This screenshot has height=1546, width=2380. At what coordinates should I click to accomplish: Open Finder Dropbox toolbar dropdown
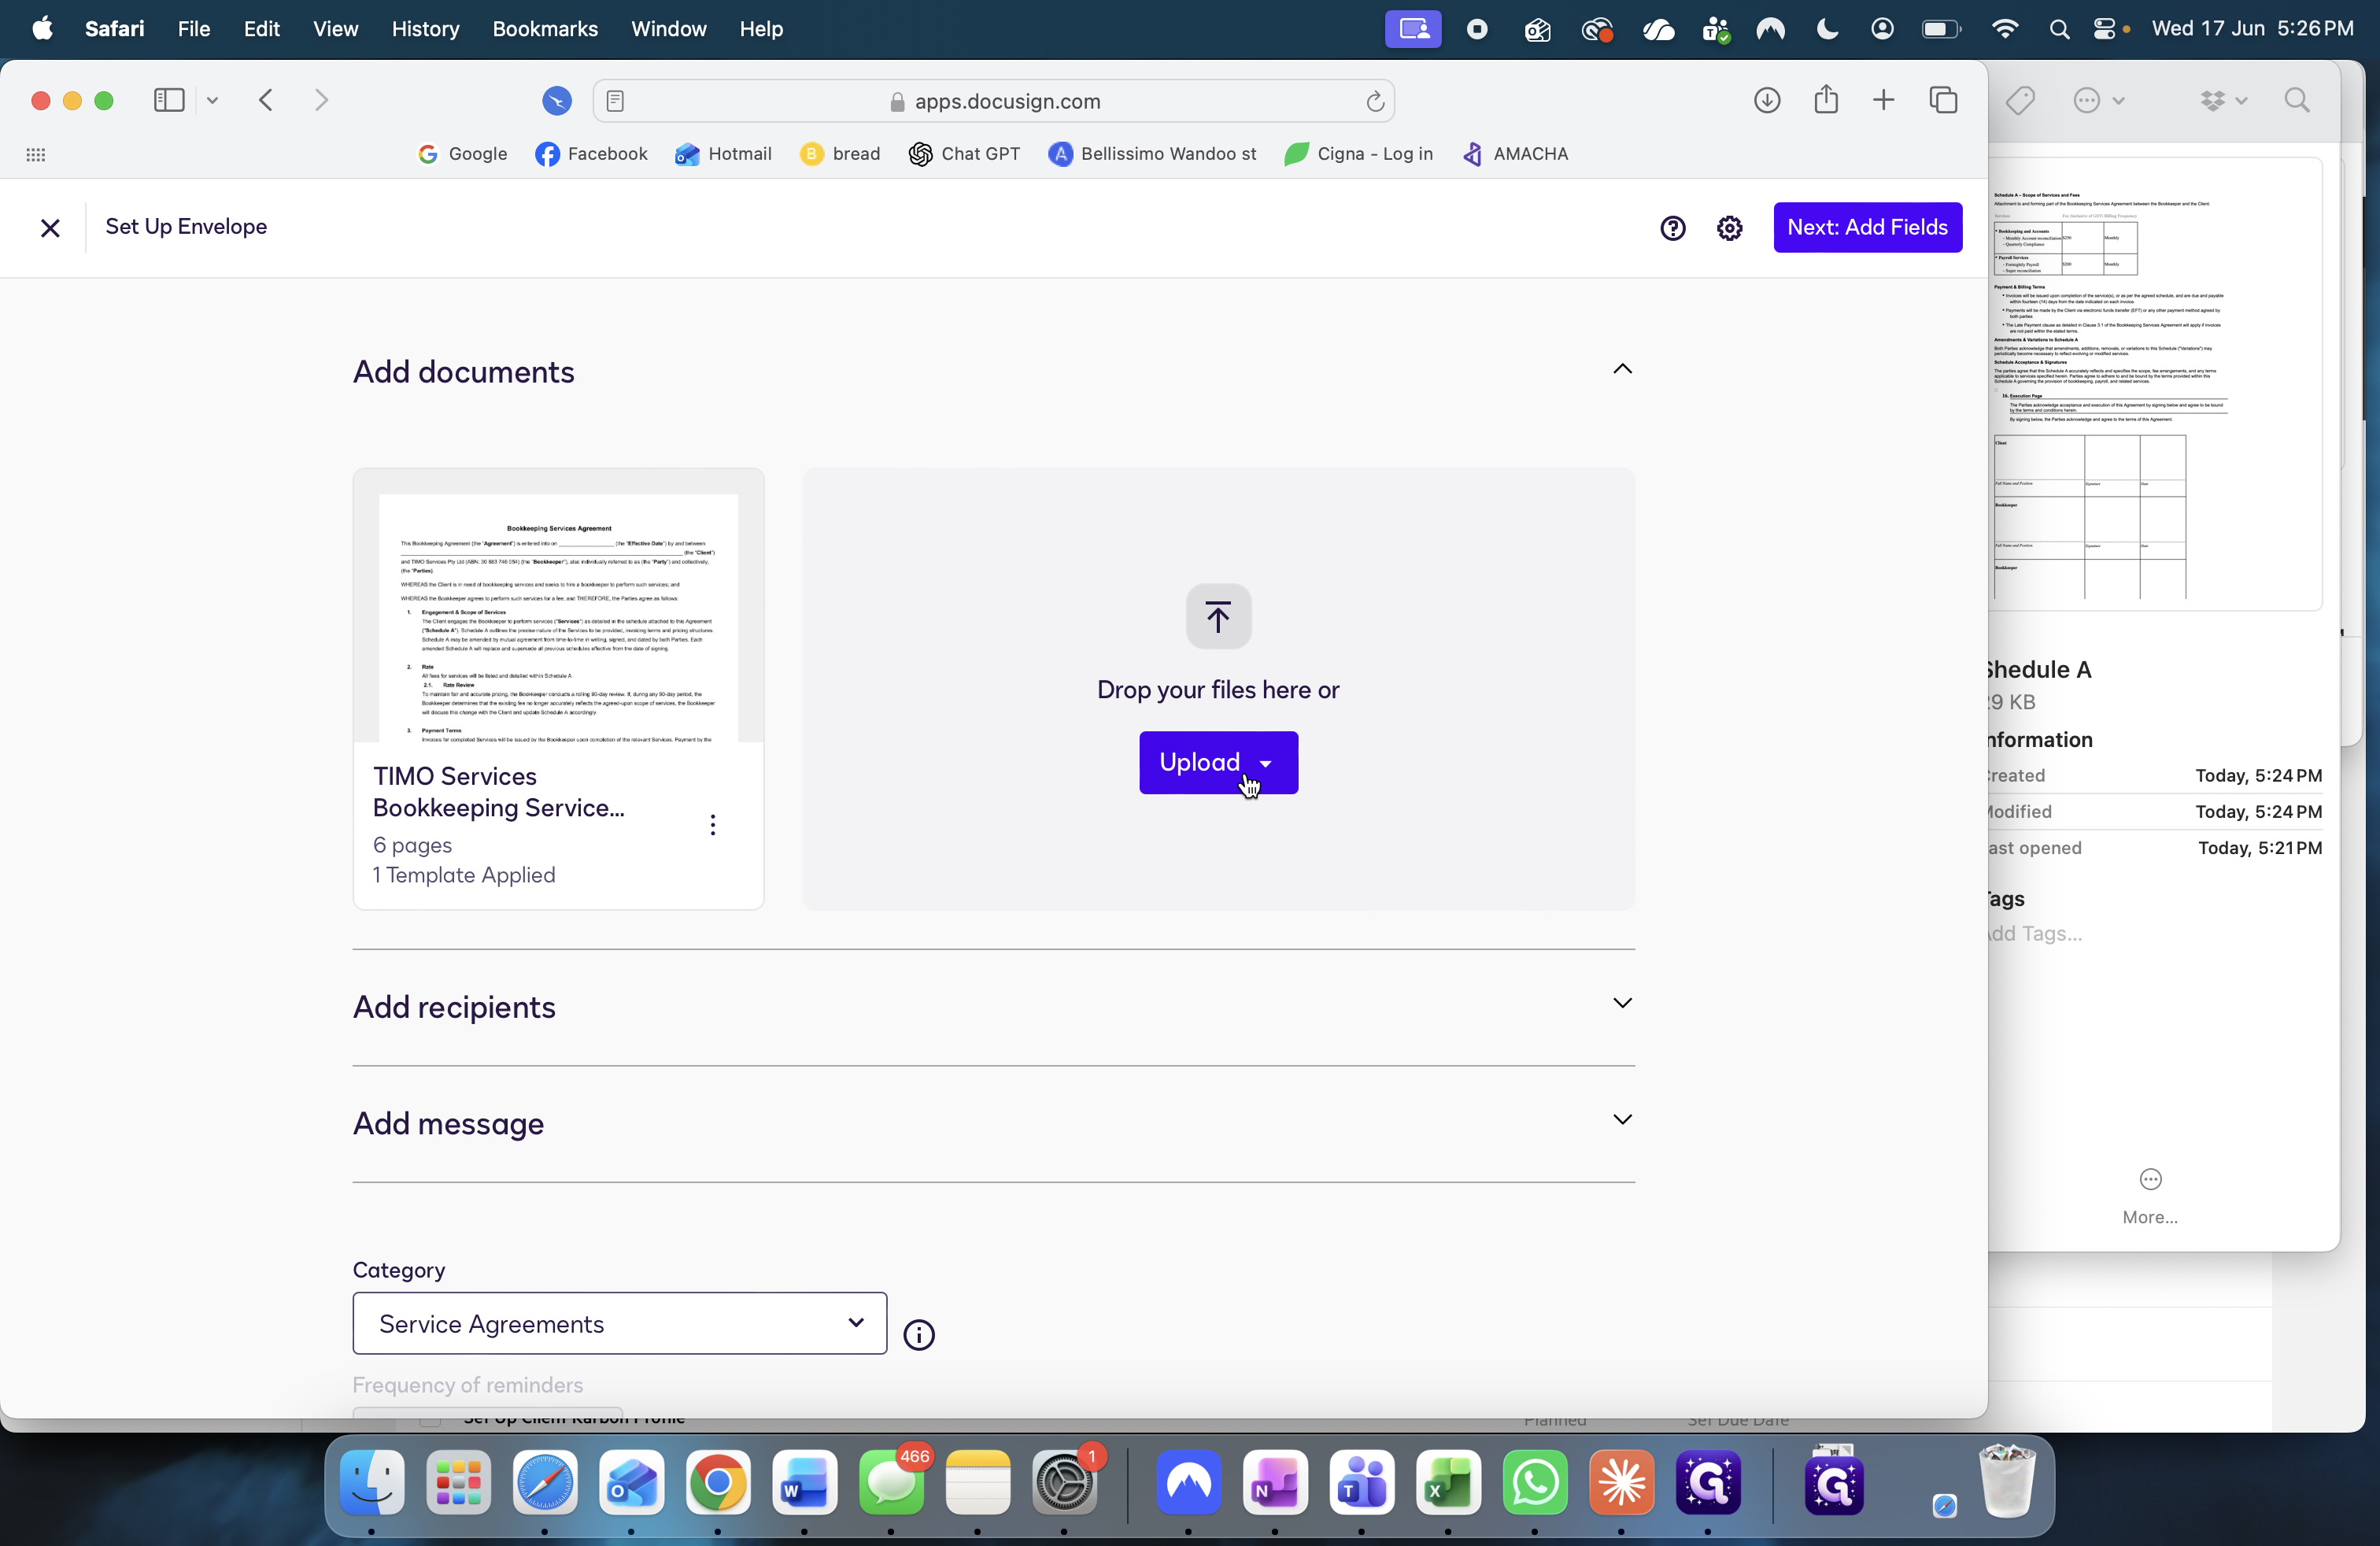pos(2223,100)
